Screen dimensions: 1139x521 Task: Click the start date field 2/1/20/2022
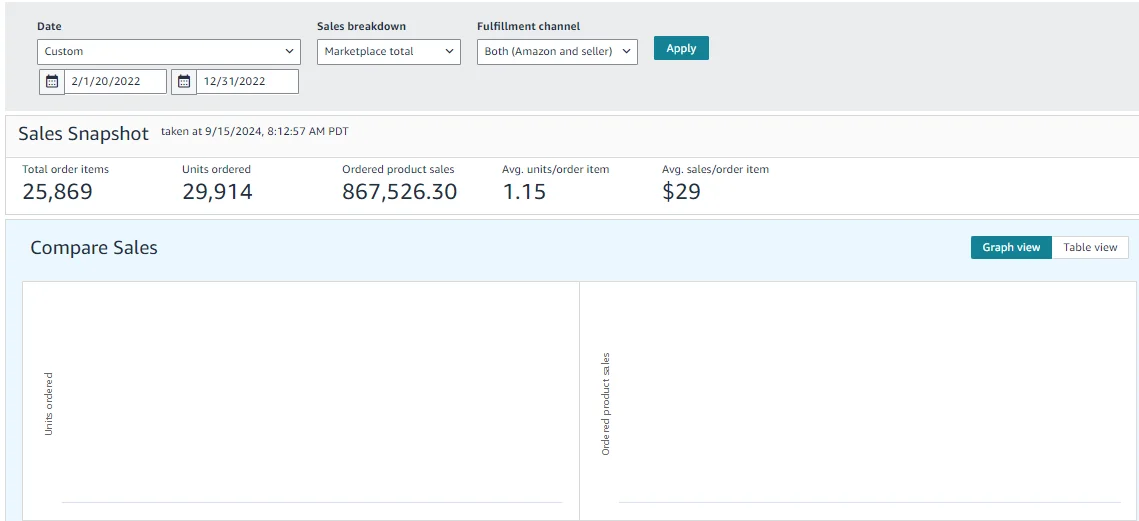point(115,82)
